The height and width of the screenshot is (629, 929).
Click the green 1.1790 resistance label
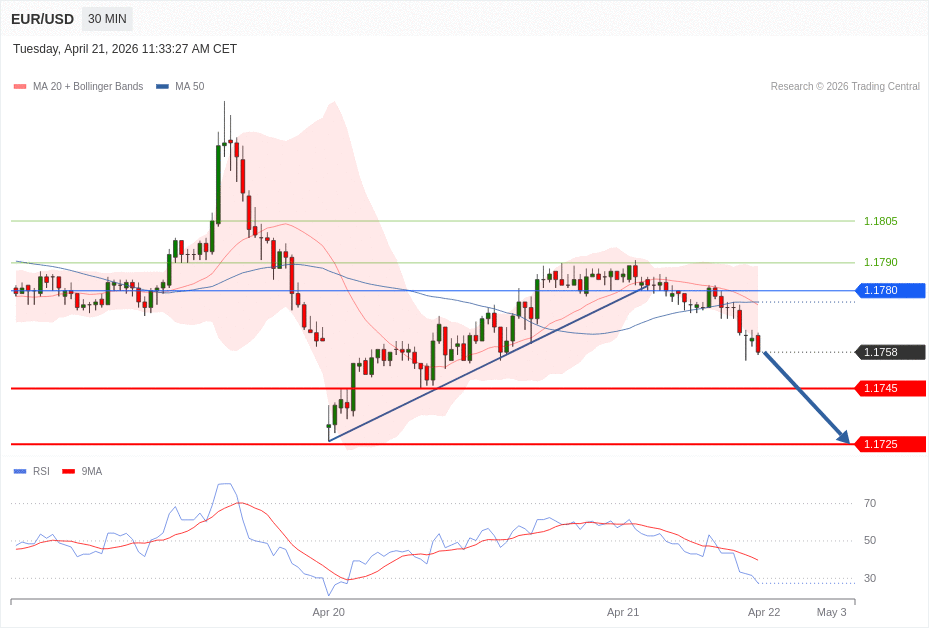coord(880,262)
